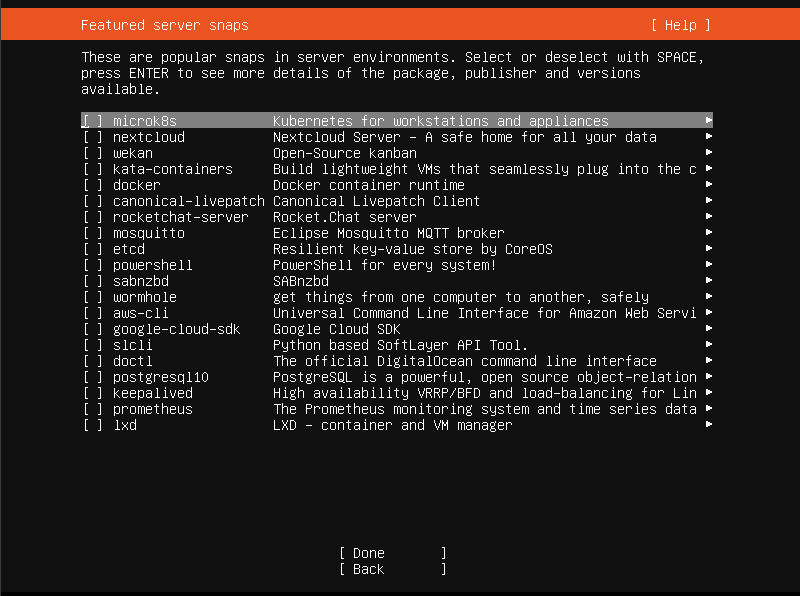Show slcli details arrow
The image size is (800, 596).
[709, 344]
